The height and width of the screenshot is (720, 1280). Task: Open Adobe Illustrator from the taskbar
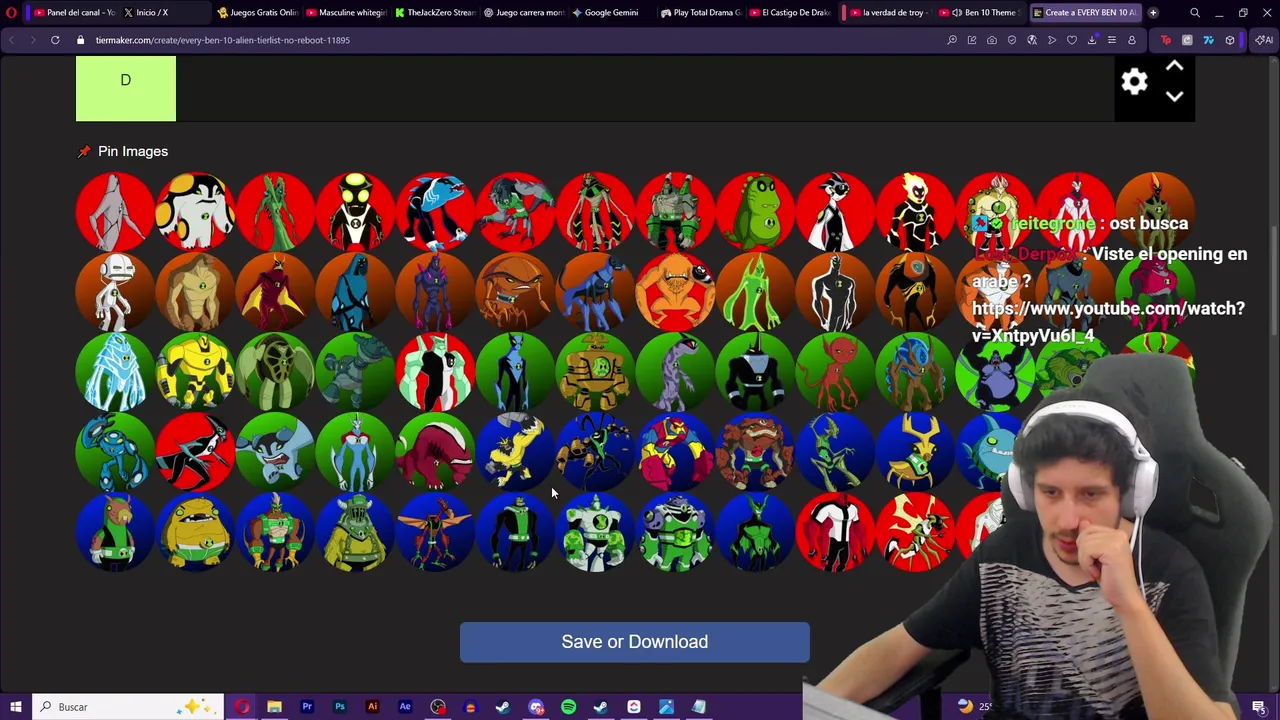click(x=372, y=707)
